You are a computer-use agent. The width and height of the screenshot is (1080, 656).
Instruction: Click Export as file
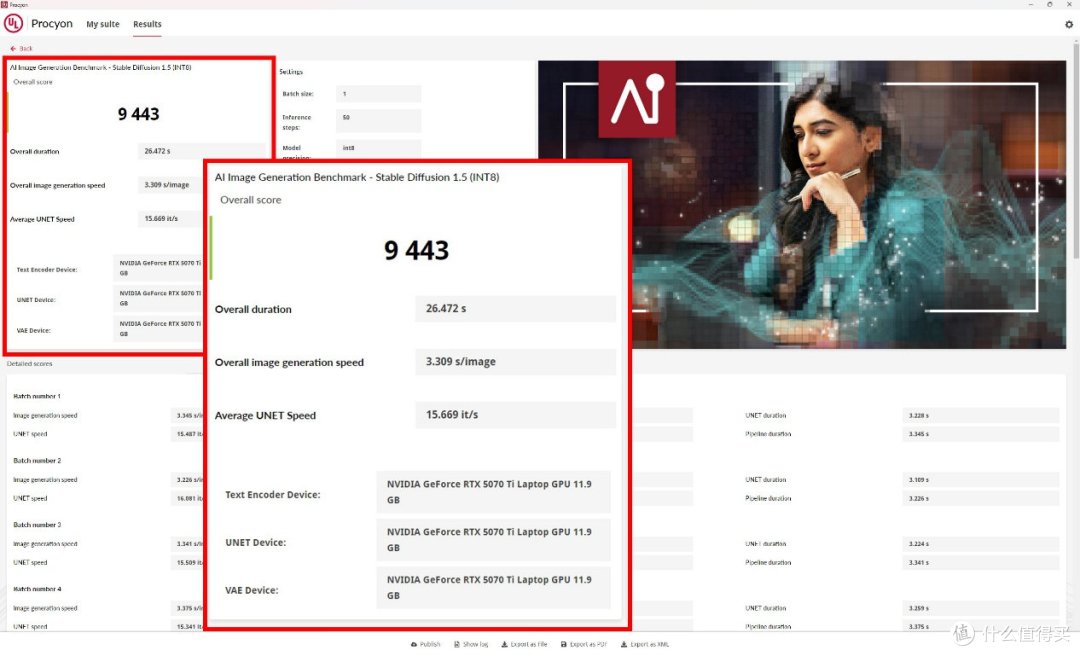(x=524, y=644)
